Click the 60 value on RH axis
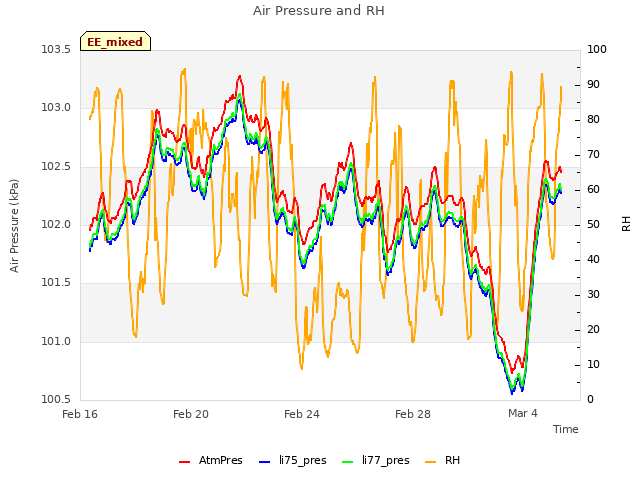The height and width of the screenshot is (480, 640). pos(593,190)
